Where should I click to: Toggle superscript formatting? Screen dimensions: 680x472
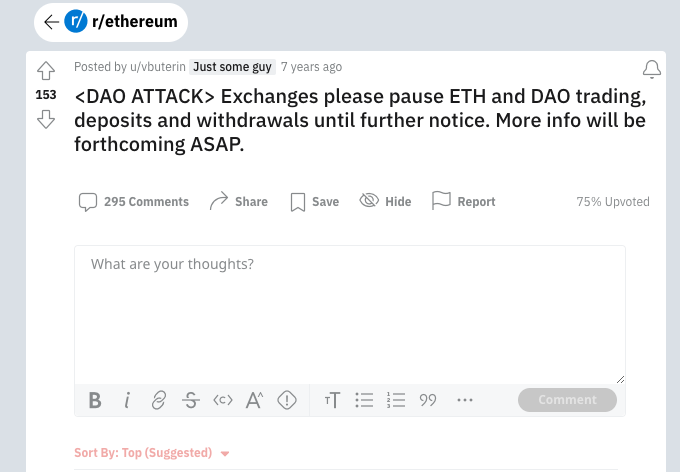point(254,400)
